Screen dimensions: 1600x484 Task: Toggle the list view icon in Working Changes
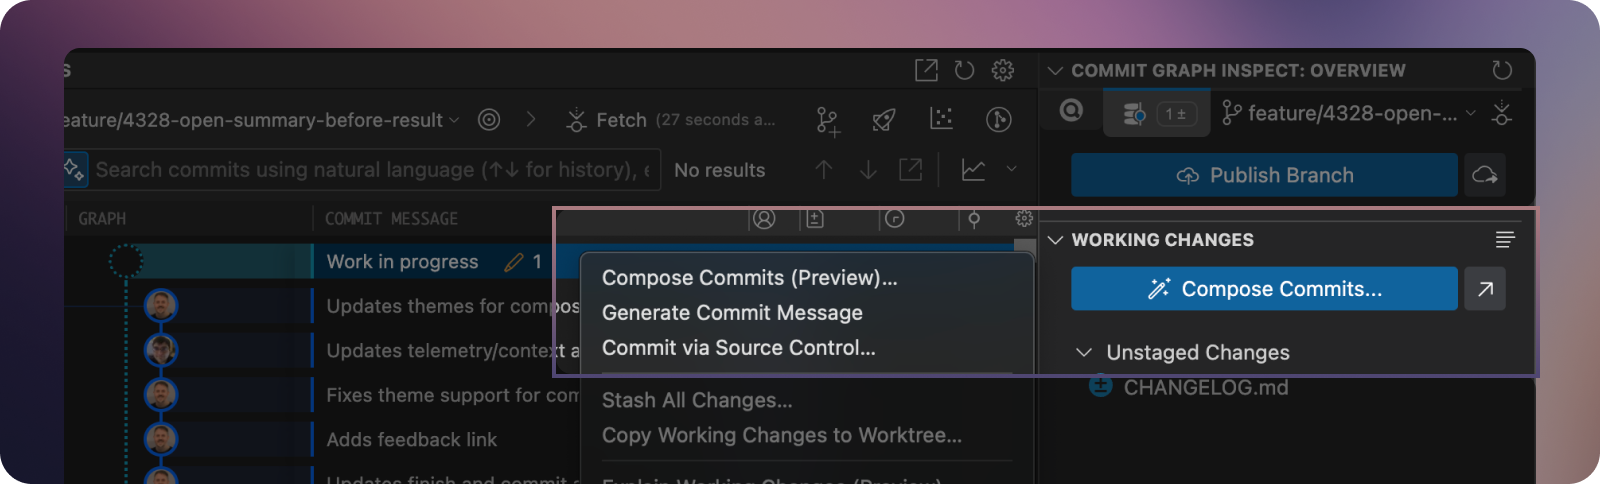[x=1505, y=239]
